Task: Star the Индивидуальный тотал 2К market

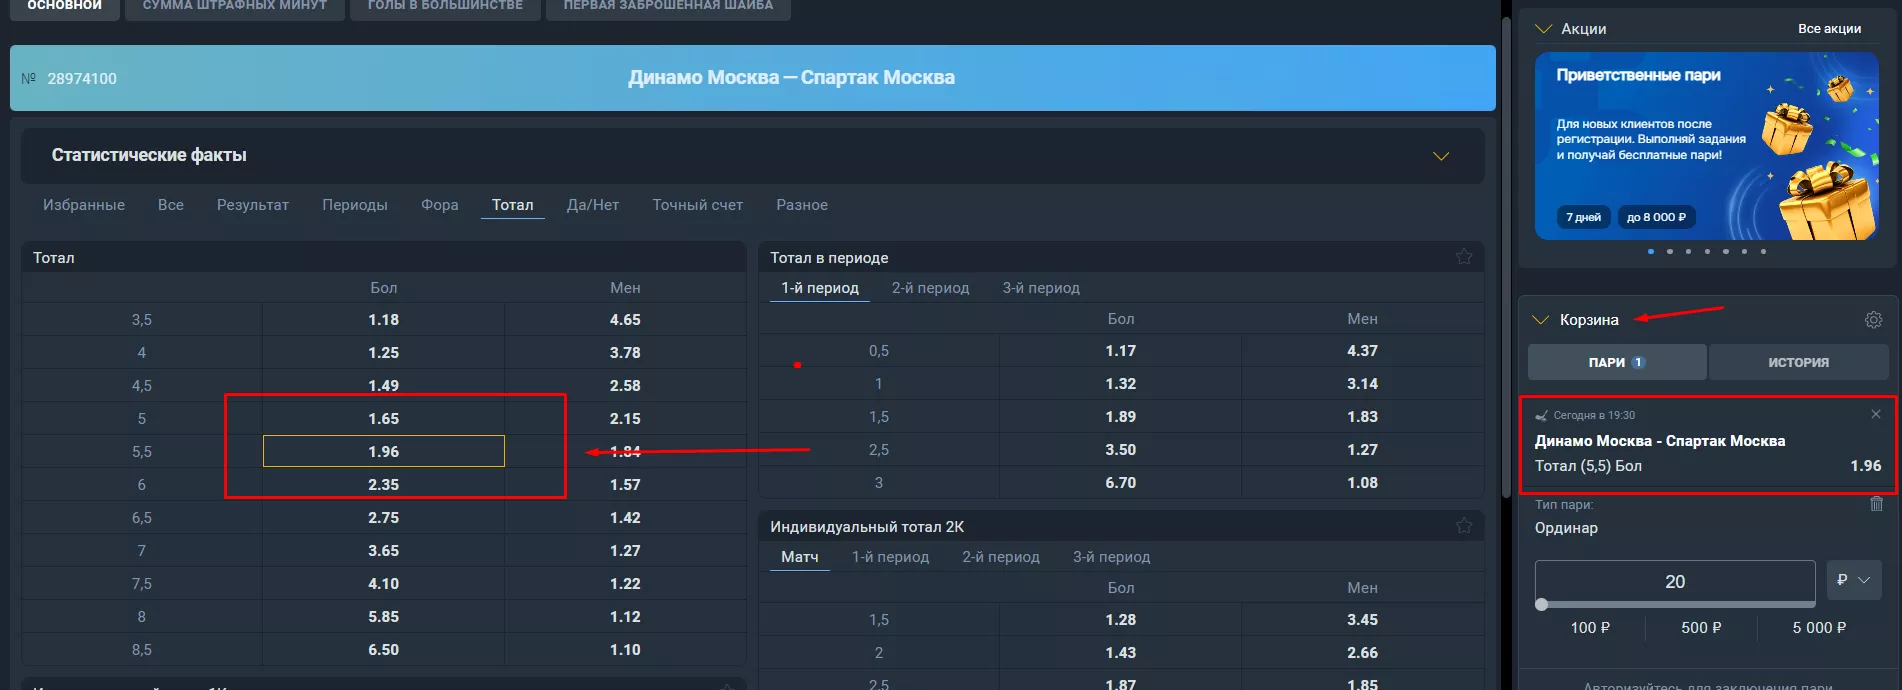Action: coord(1464,526)
